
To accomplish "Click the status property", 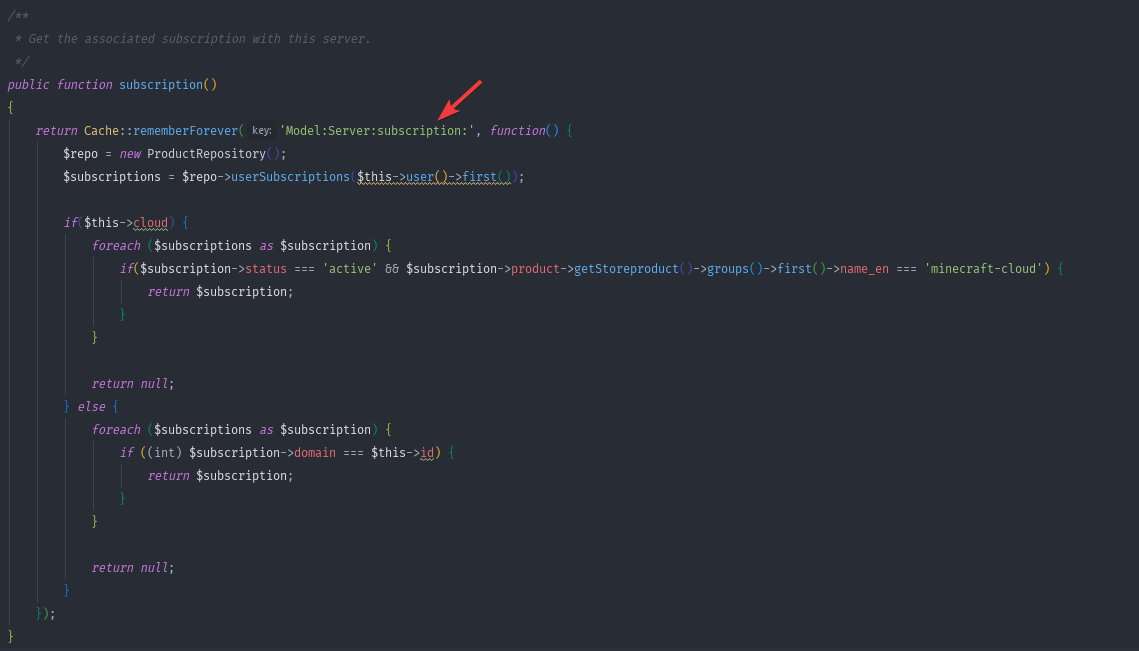I will 265,269.
